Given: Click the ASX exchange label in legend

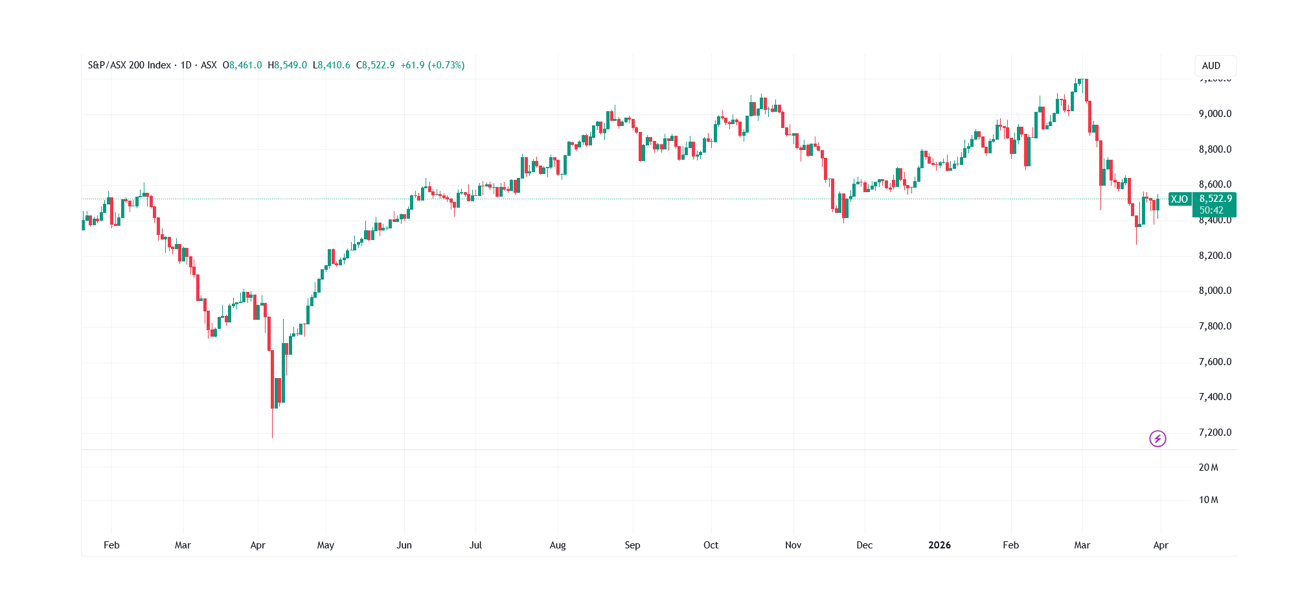Looking at the screenshot, I should click(208, 65).
